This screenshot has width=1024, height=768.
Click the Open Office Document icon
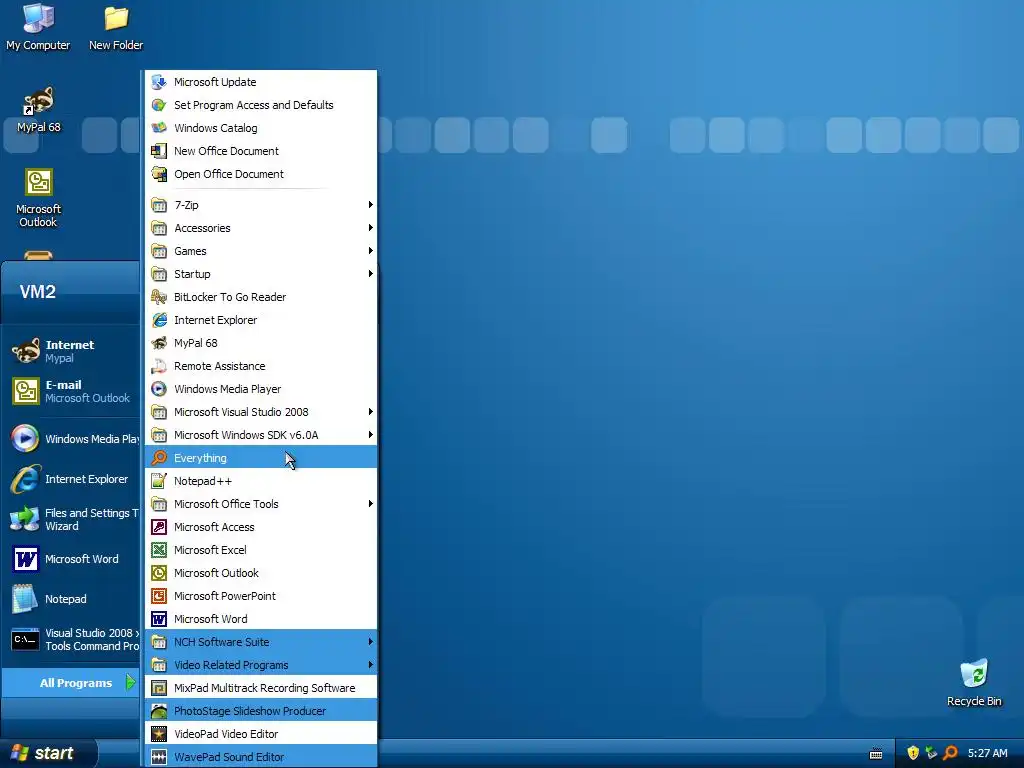tap(159, 174)
